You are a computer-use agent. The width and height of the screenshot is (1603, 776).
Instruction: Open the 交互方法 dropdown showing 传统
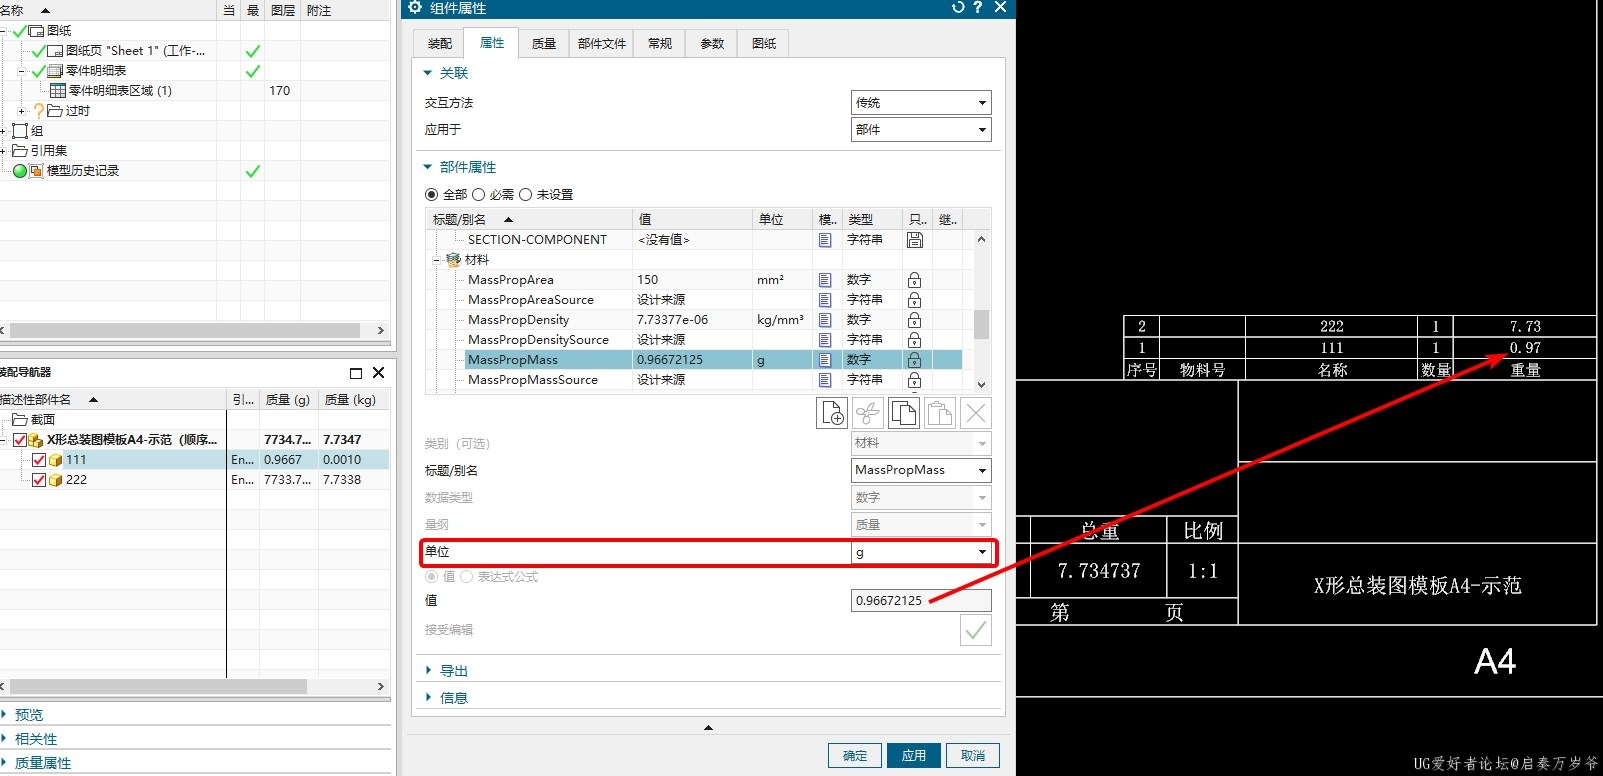pos(921,103)
